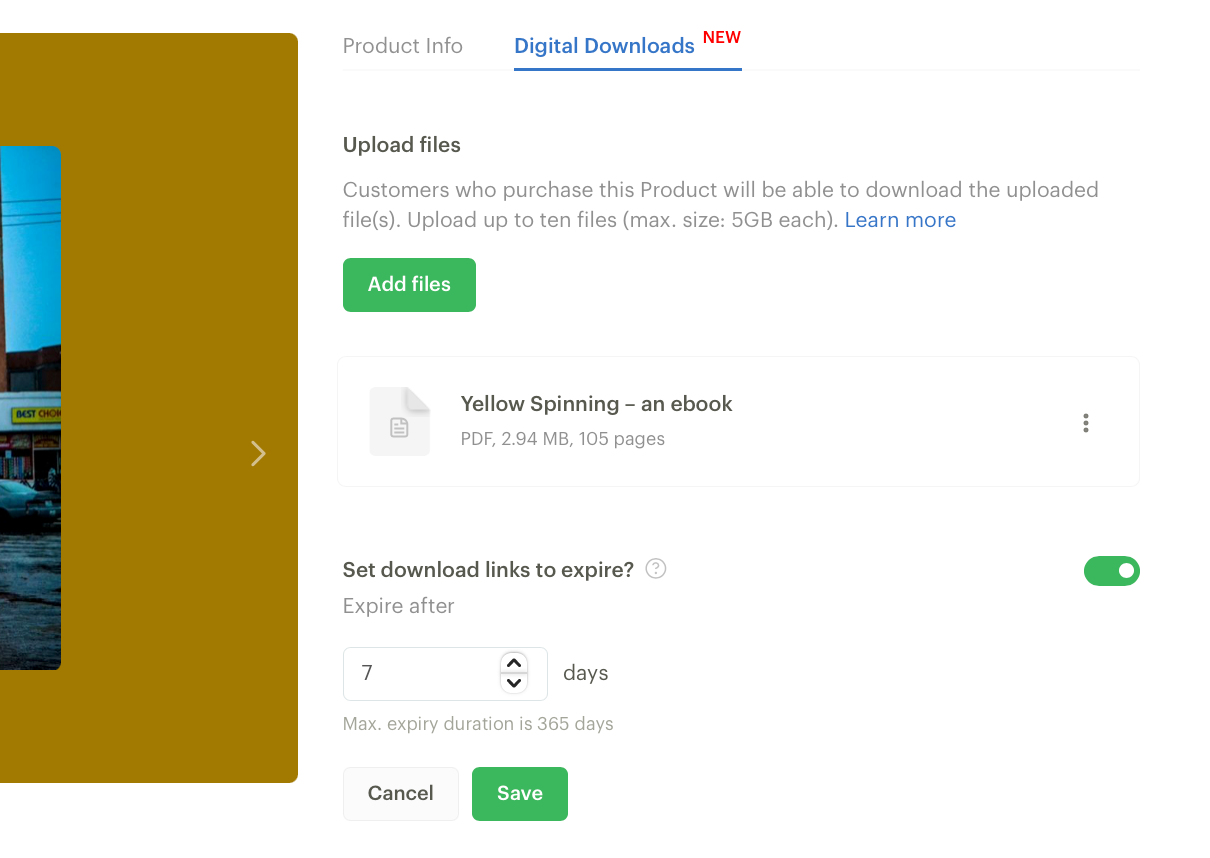The image size is (1210, 858).
Task: Click the help icon beside expiry question
Action: [656, 568]
